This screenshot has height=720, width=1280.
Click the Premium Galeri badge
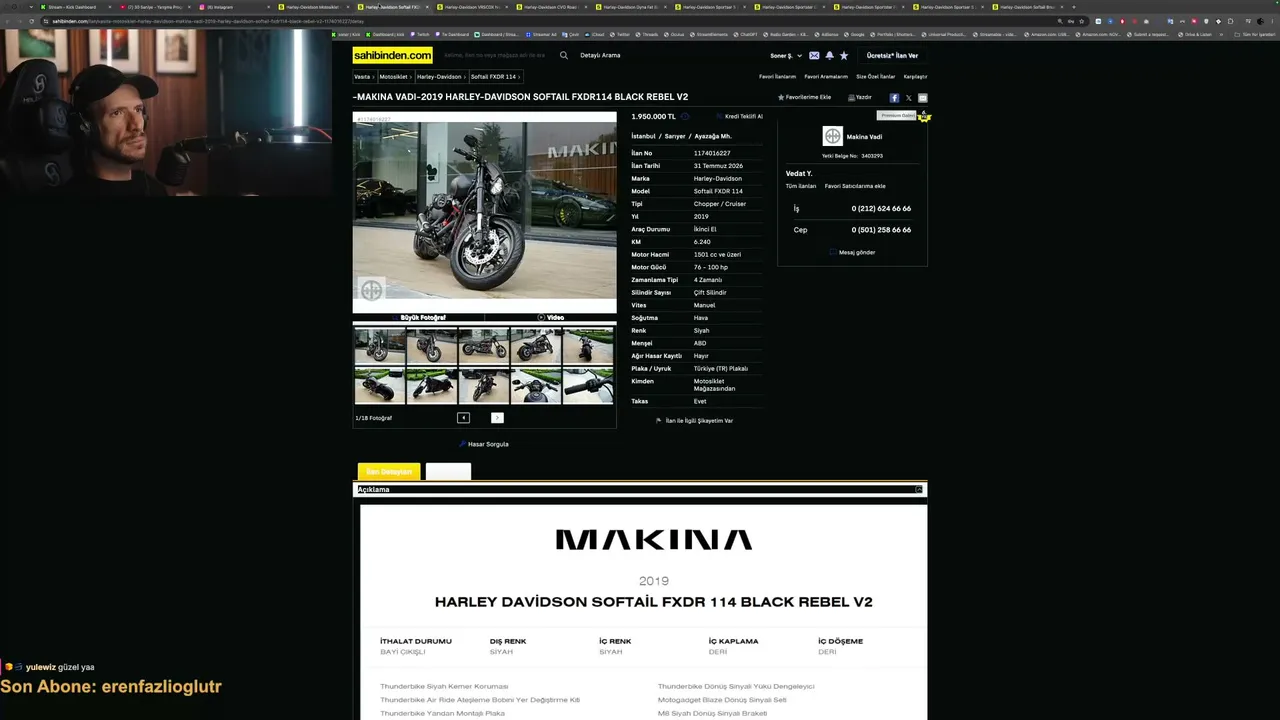pos(897,116)
